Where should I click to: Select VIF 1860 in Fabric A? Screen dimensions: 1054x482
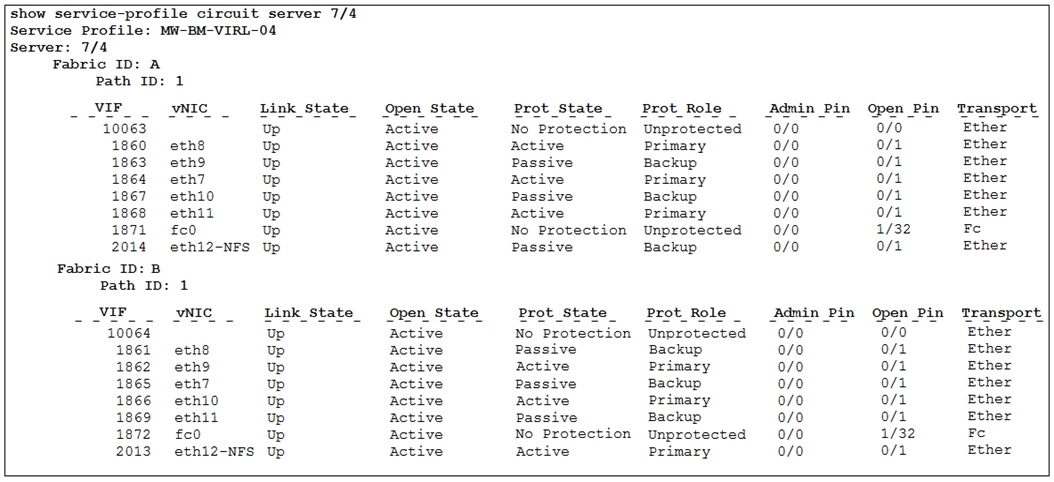pos(128,146)
